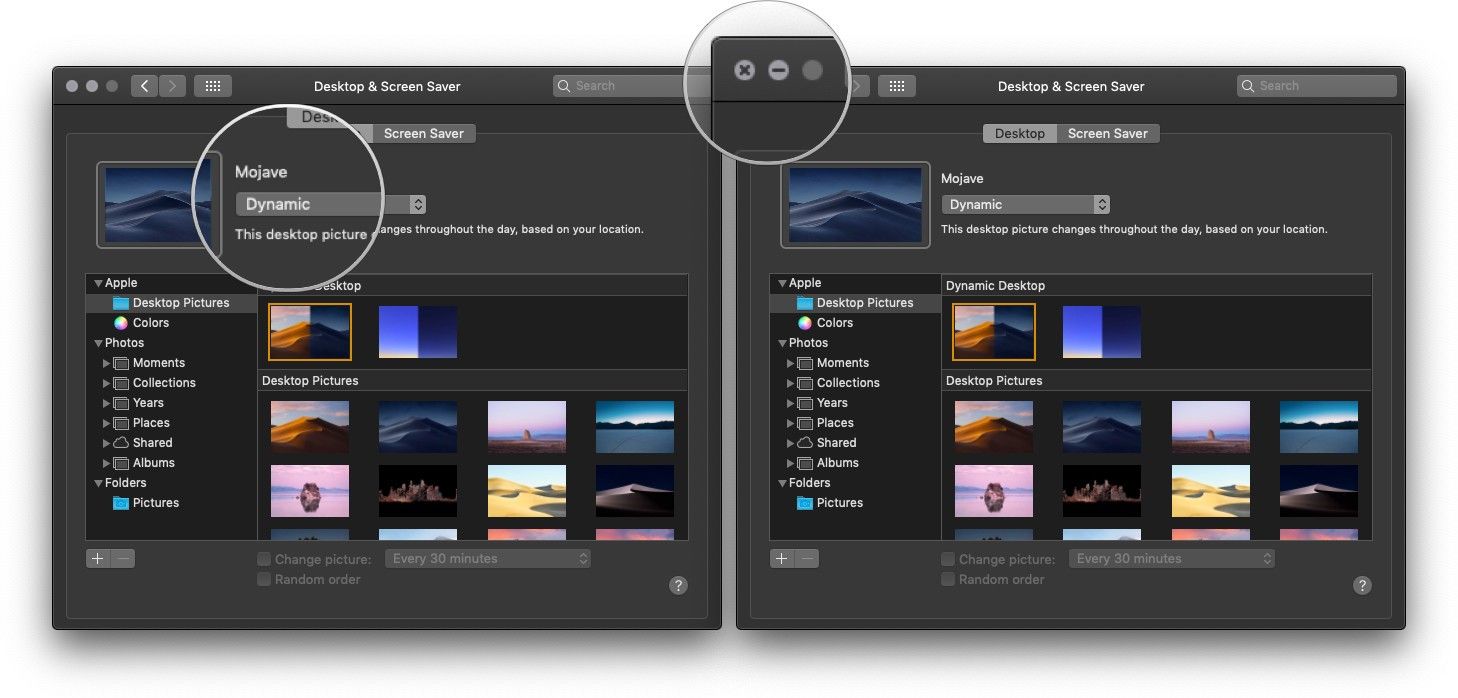Screen dimensions: 1458x698
Task: Select the Desktop tab in right window
Action: pyautogui.click(x=1019, y=134)
